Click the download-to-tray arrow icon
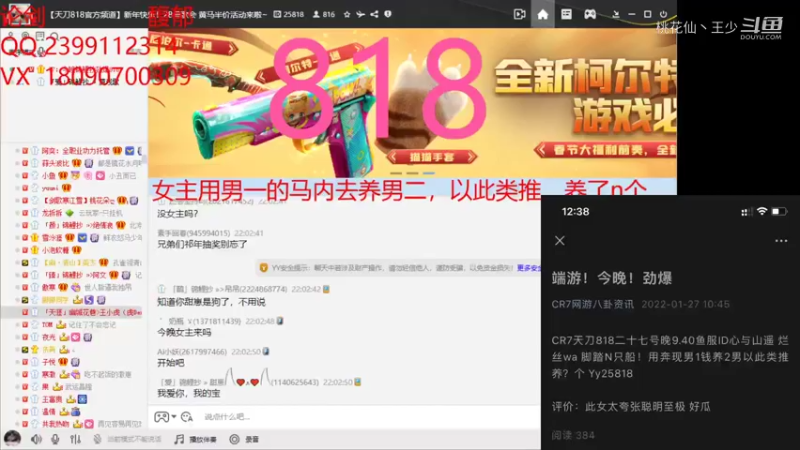The height and width of the screenshot is (450, 800). pos(616,14)
